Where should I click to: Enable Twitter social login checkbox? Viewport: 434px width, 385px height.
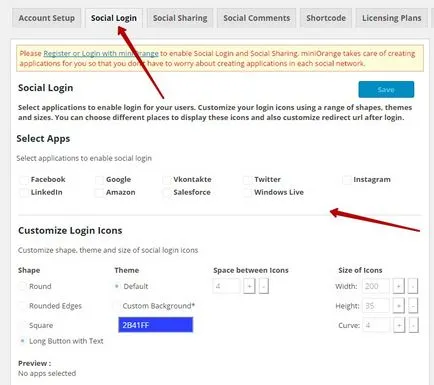247,180
